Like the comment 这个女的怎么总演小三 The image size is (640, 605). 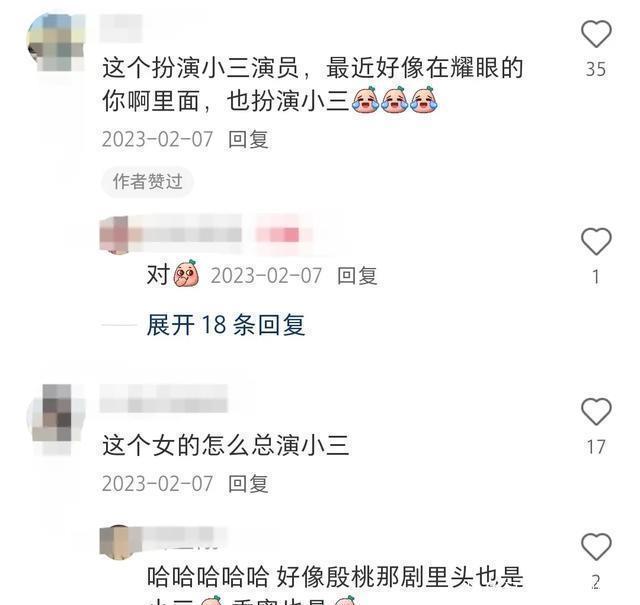click(596, 411)
